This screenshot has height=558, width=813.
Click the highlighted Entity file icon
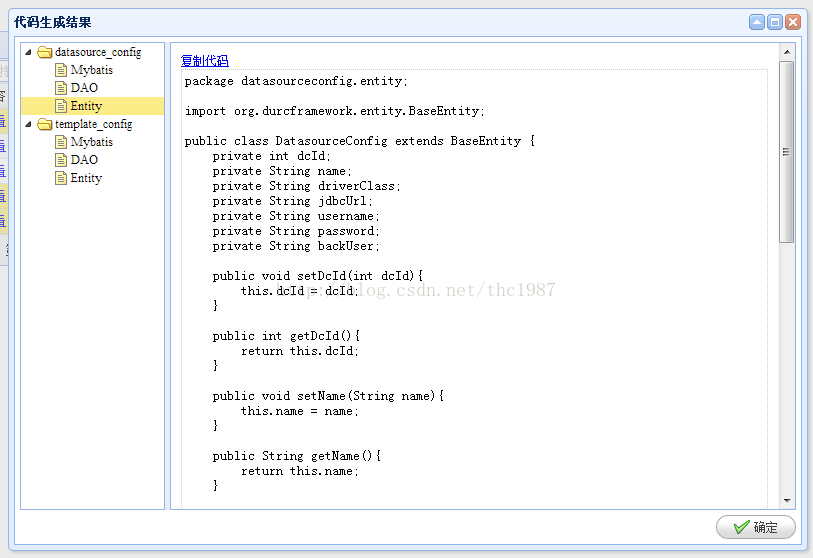coord(61,106)
